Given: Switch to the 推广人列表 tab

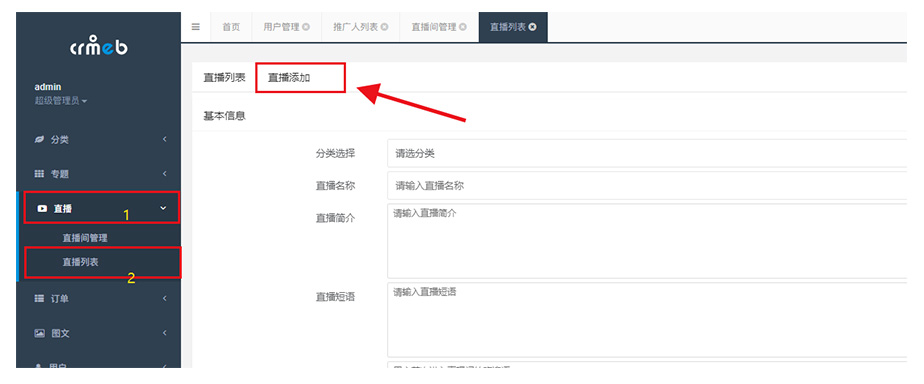Looking at the screenshot, I should (361, 27).
